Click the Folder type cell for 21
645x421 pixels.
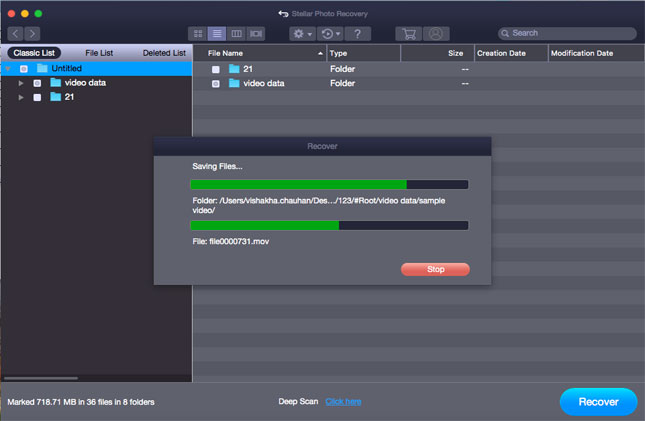pos(342,69)
